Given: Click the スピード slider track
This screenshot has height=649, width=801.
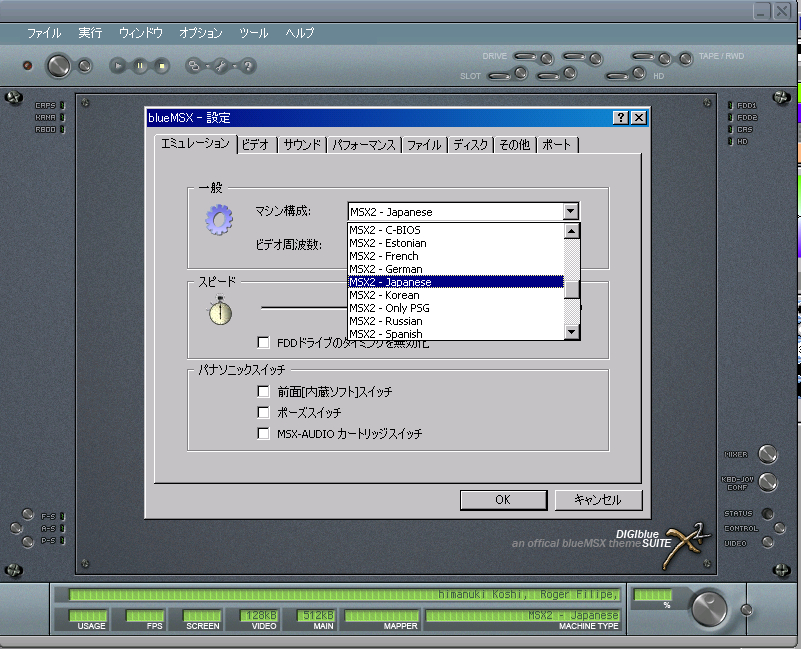Looking at the screenshot, I should (303, 308).
